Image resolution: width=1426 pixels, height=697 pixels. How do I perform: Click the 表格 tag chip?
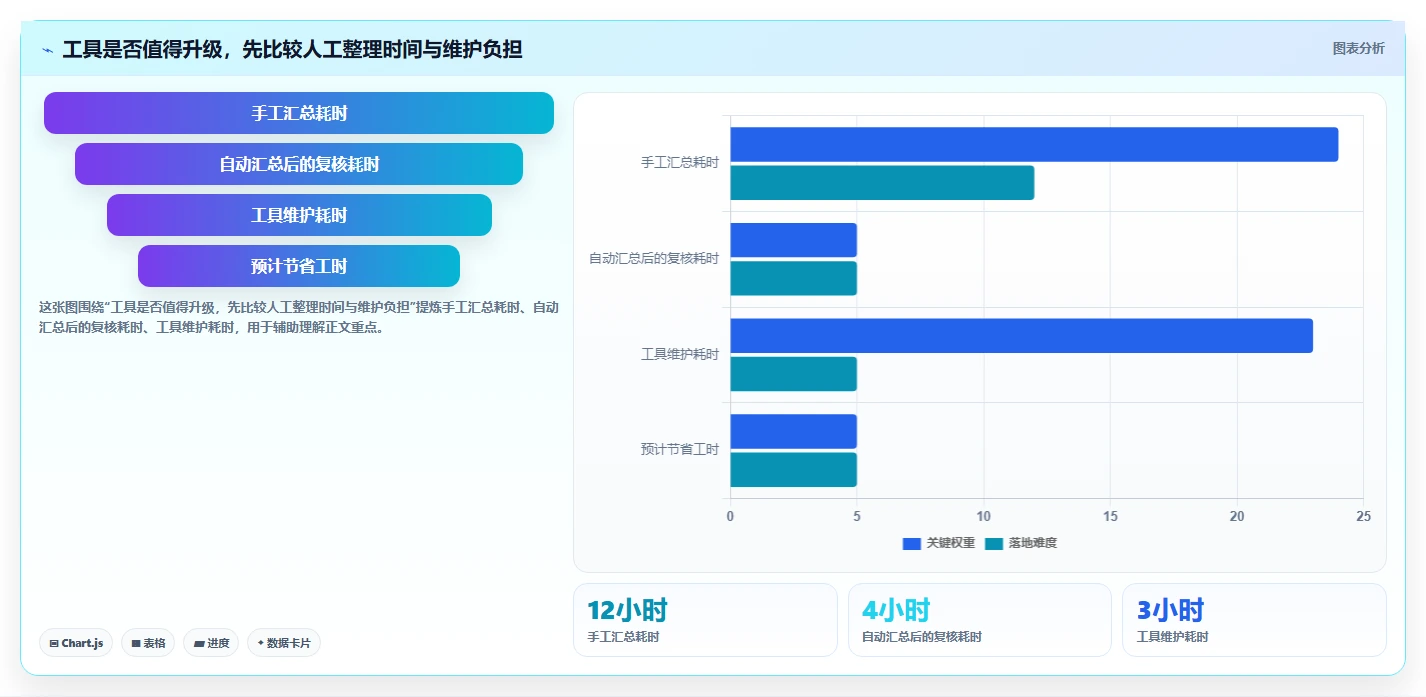[x=148, y=643]
